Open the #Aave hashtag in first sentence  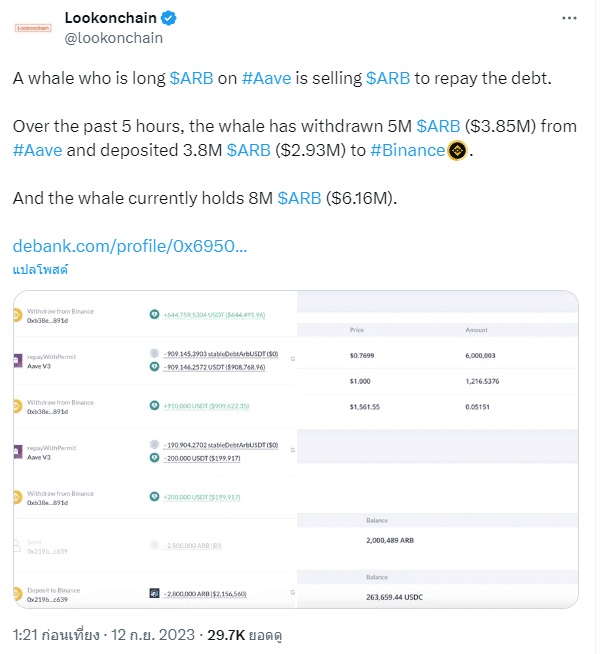(x=267, y=78)
